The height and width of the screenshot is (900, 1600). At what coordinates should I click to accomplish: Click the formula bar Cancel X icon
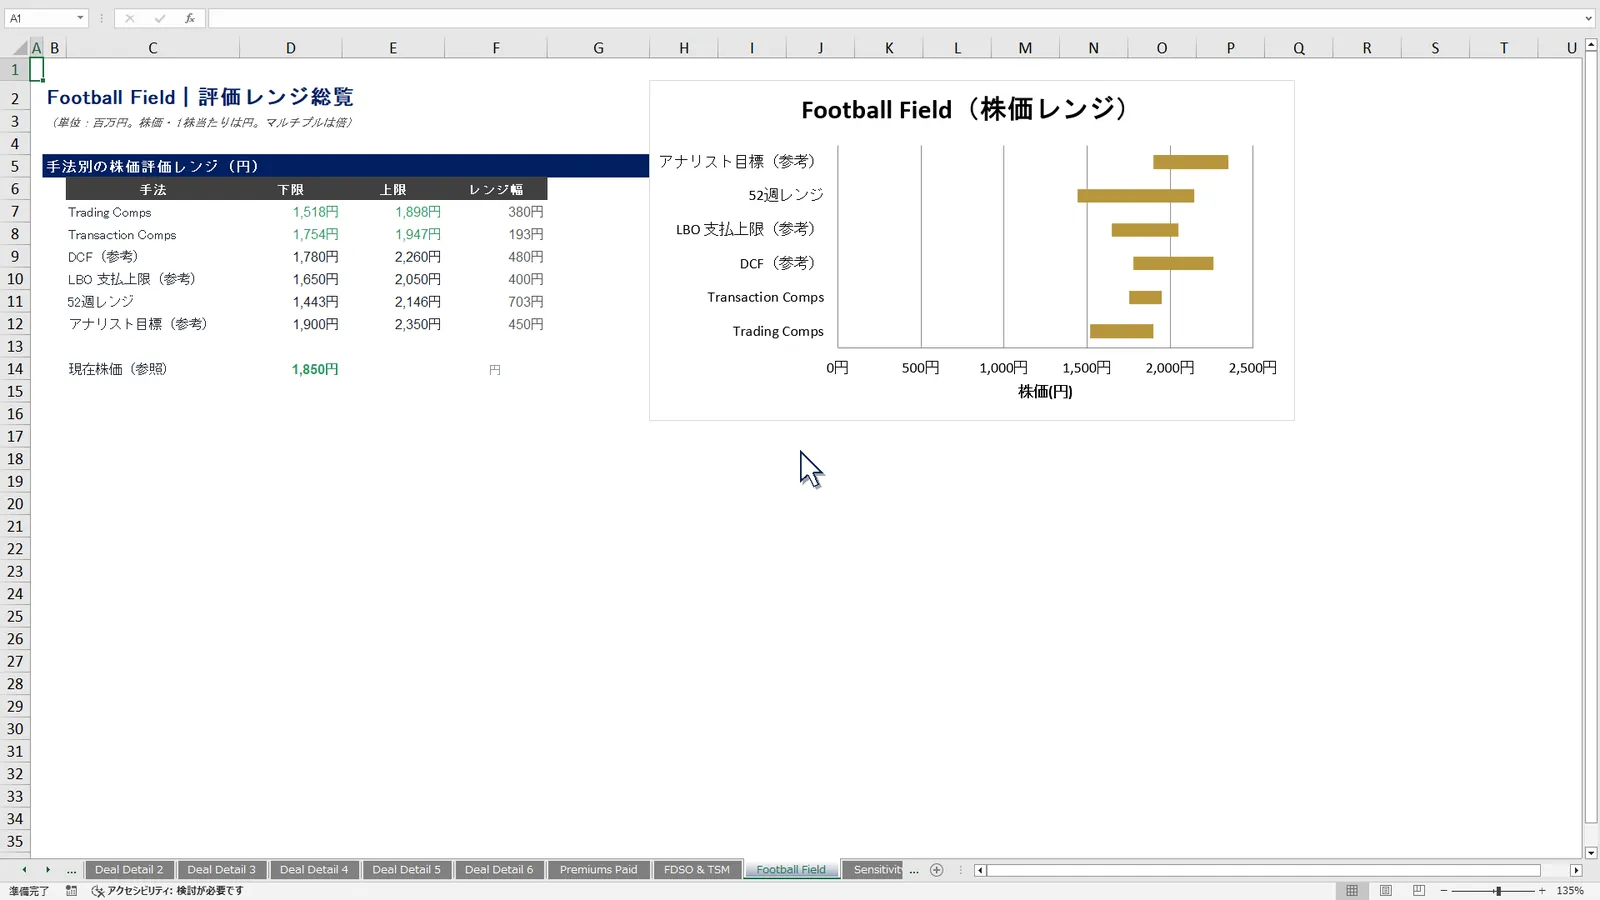[x=129, y=18]
